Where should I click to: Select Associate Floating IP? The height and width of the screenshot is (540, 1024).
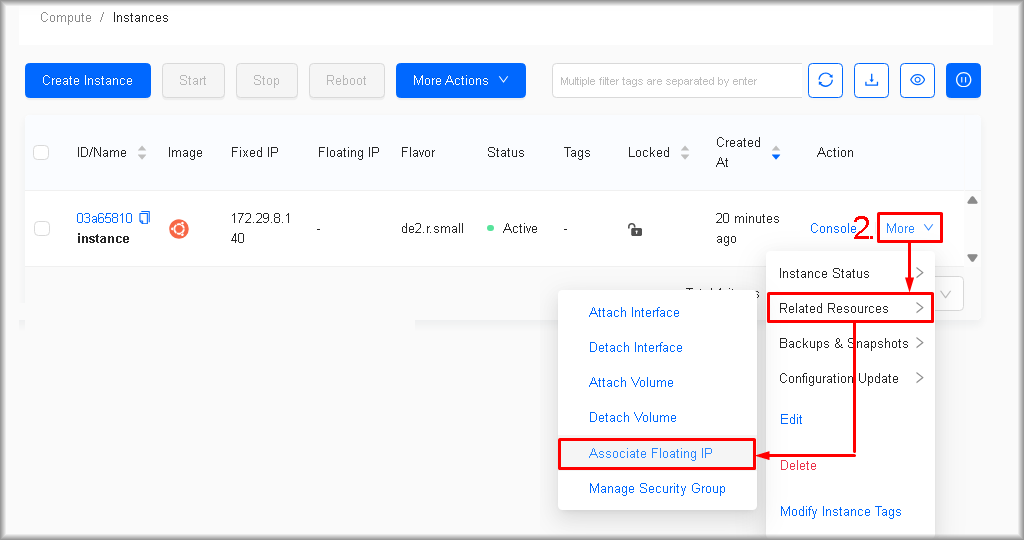coord(651,454)
